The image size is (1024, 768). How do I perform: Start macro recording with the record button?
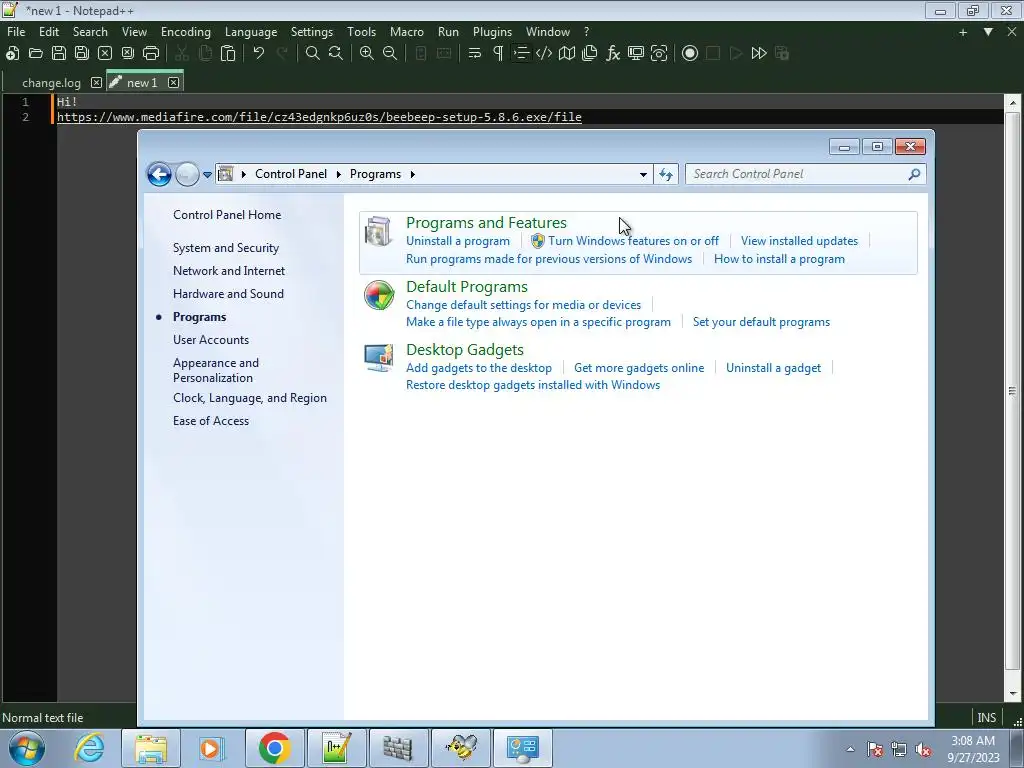690,54
